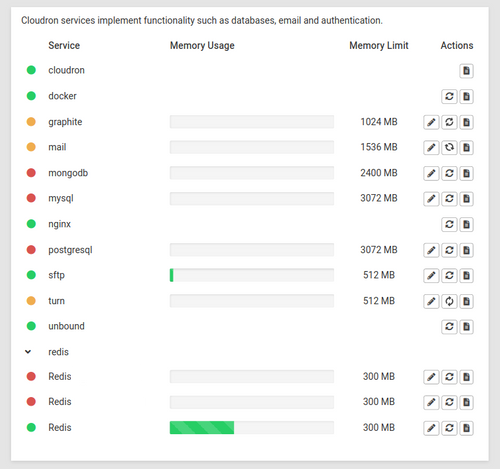500x469 pixels.
Task: Open logs for the cloudron service
Action: 466,71
